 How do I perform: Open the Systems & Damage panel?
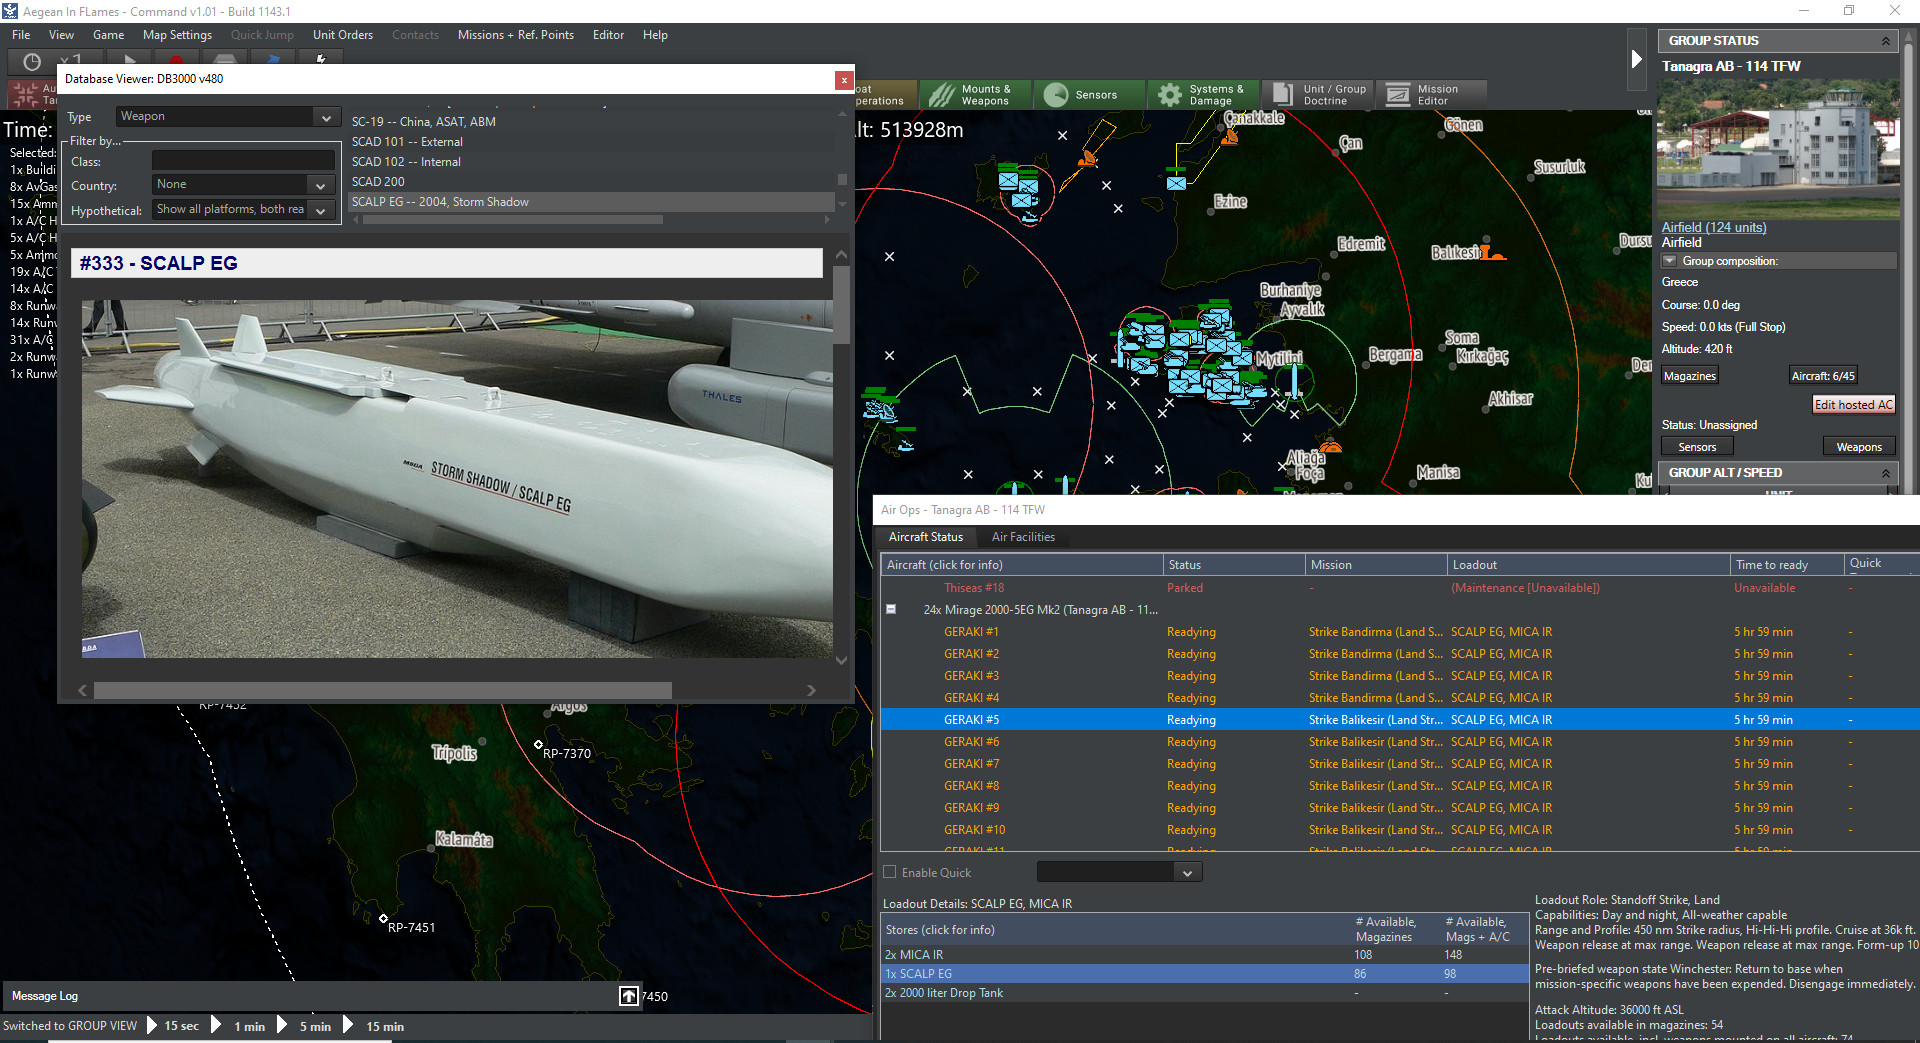point(1203,94)
